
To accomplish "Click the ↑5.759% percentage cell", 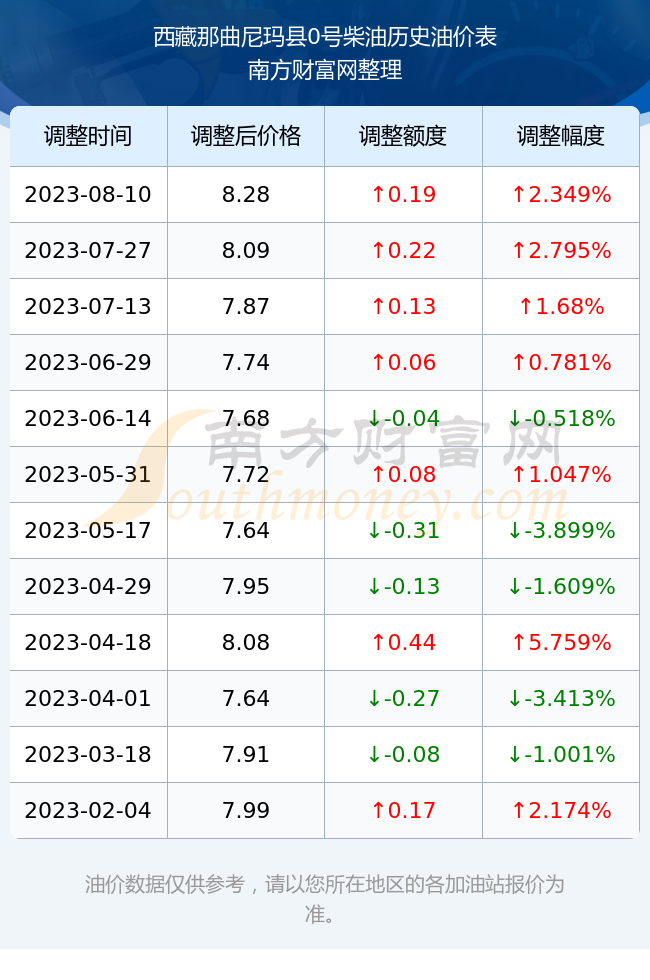I will point(561,642).
